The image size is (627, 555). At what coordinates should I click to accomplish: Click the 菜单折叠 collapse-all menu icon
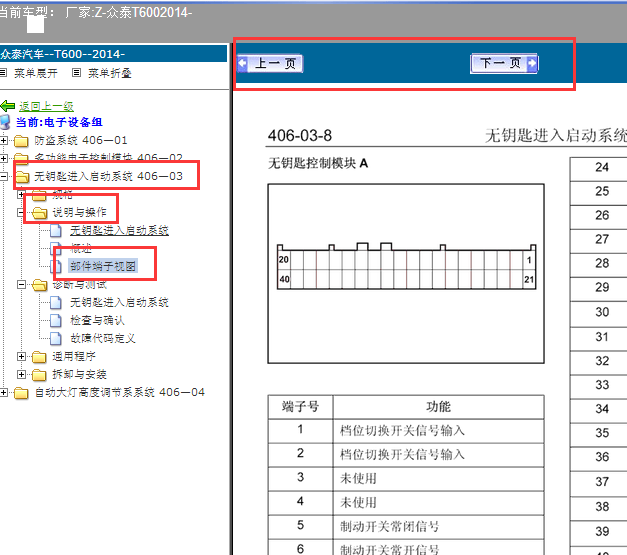click(x=76, y=73)
